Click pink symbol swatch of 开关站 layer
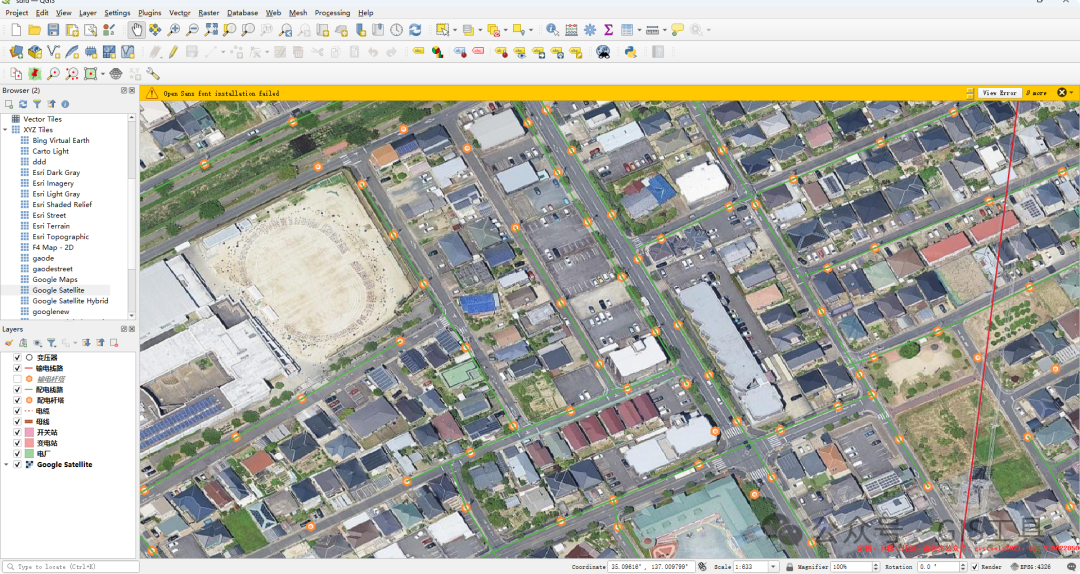 click(29, 433)
